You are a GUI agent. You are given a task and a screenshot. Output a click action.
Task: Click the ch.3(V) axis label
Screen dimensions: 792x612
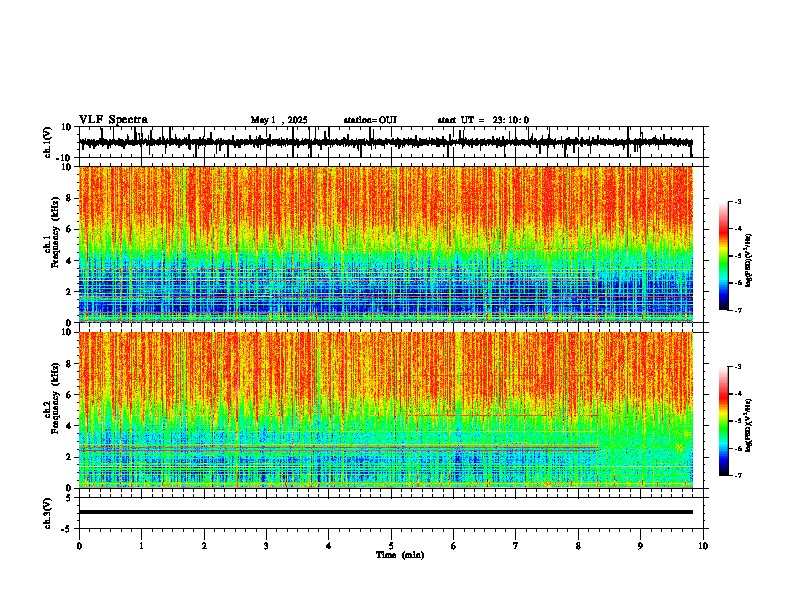48,513
